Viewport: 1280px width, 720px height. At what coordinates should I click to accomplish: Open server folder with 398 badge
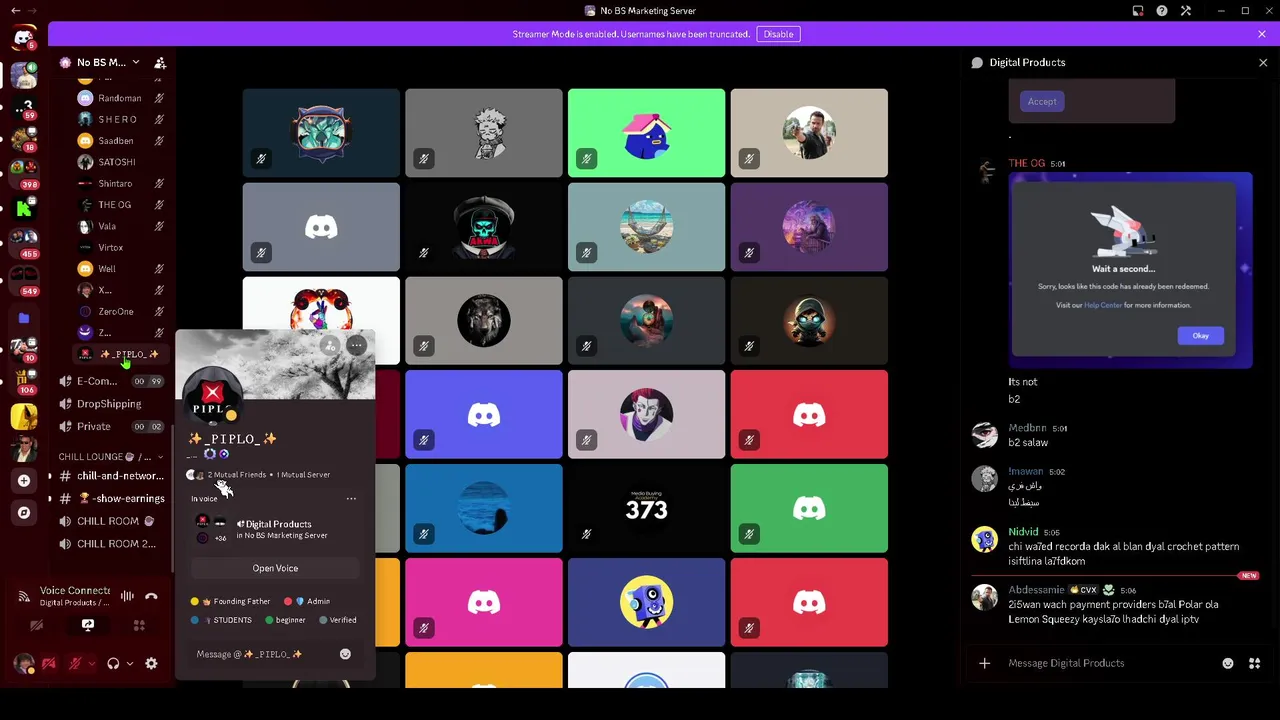click(24, 172)
